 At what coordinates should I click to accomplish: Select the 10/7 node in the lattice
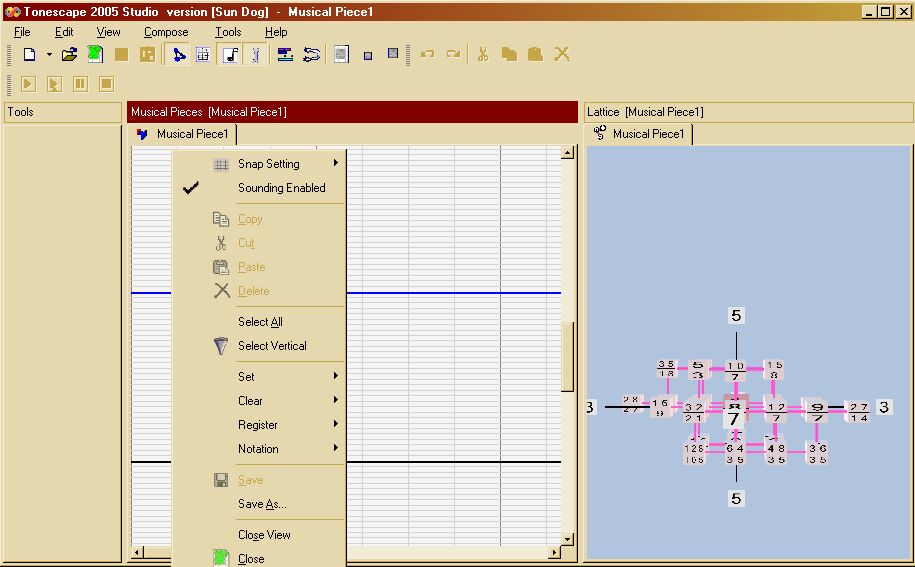pos(735,371)
